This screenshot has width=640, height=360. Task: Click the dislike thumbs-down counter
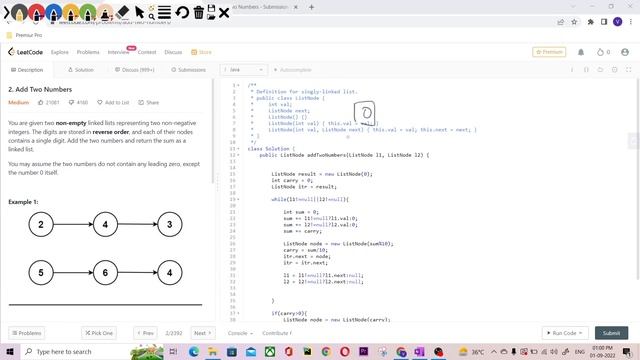78,102
